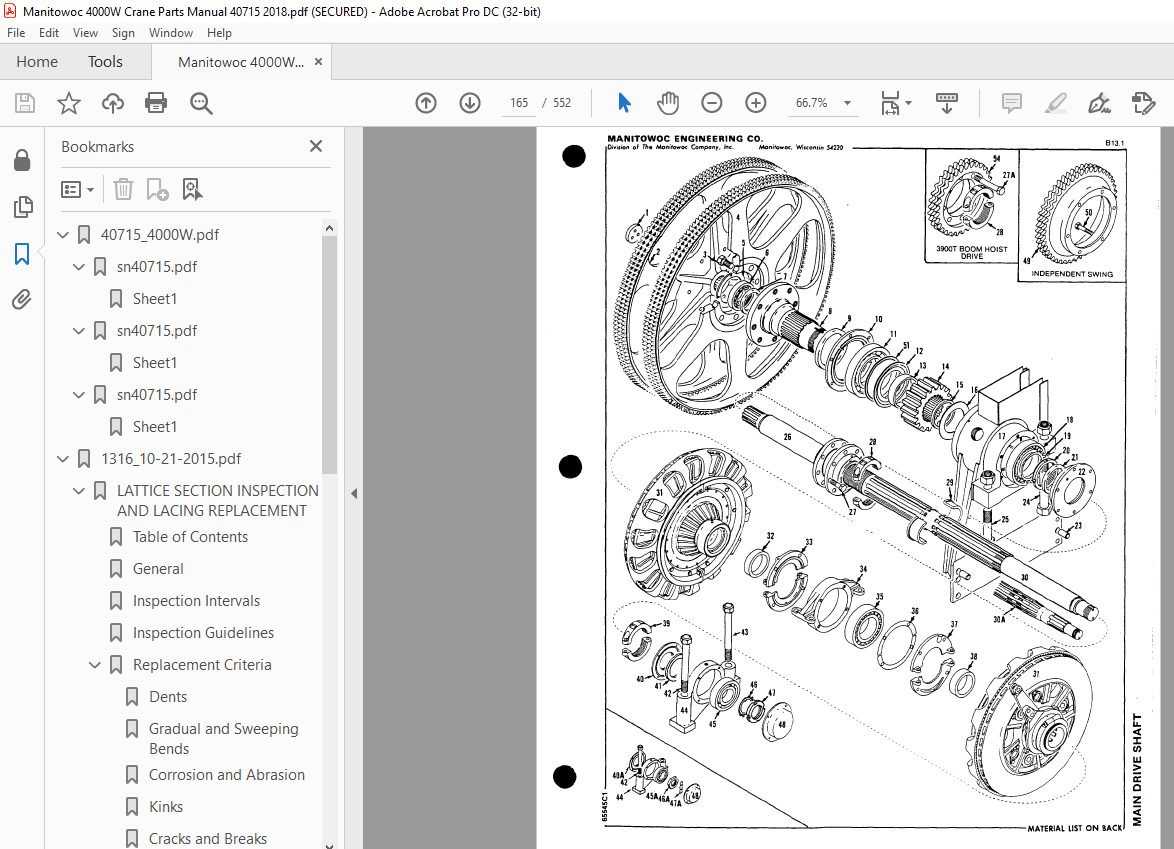Open the Kinks bookmark

pos(165,807)
